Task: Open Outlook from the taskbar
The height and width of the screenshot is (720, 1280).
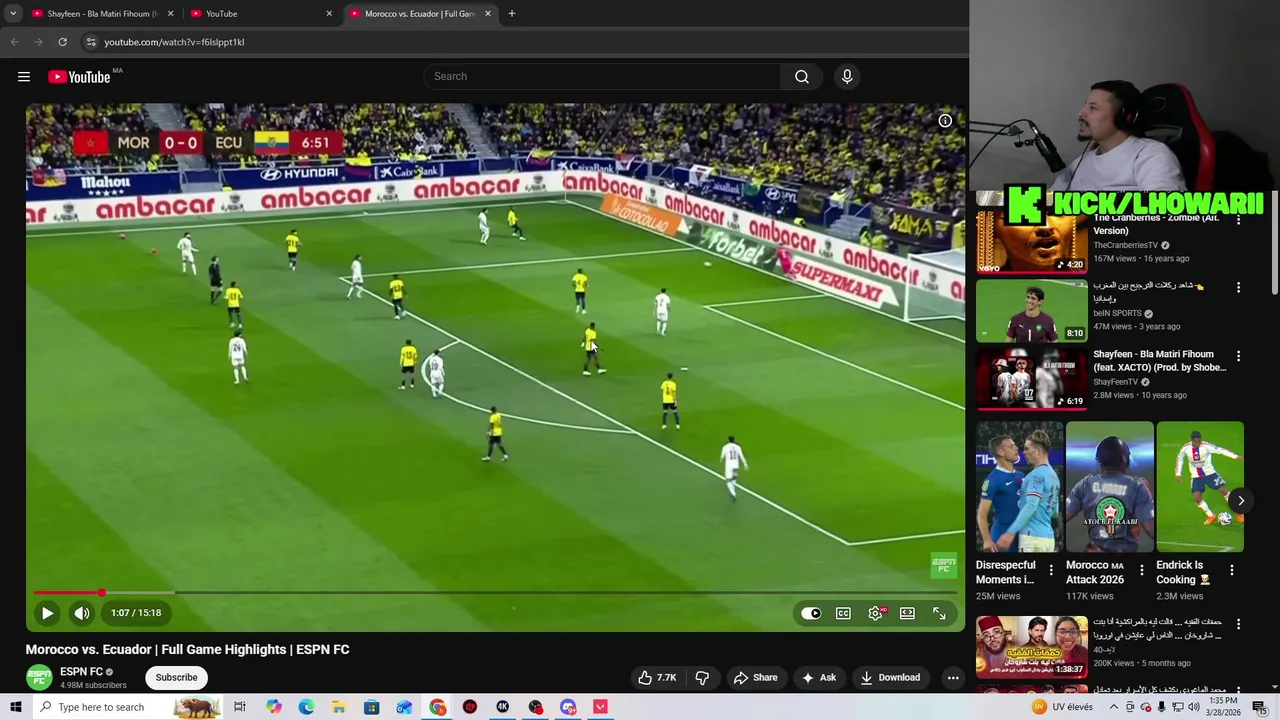Action: tap(404, 707)
